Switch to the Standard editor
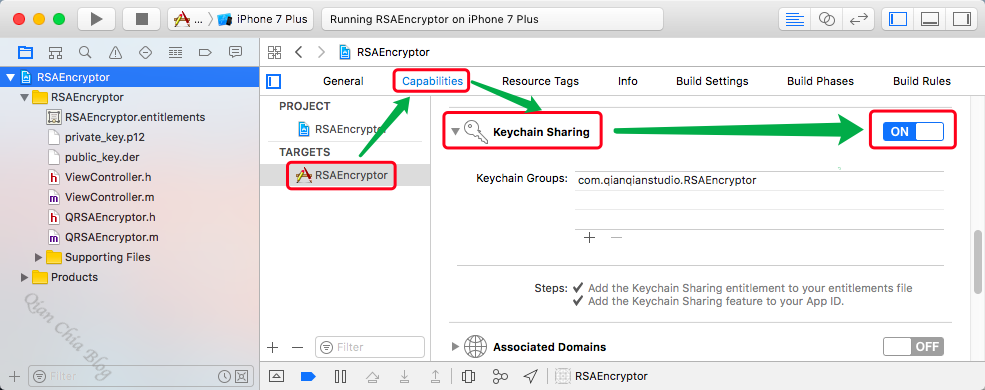Viewport: 985px width, 390px height. pyautogui.click(x=795, y=19)
